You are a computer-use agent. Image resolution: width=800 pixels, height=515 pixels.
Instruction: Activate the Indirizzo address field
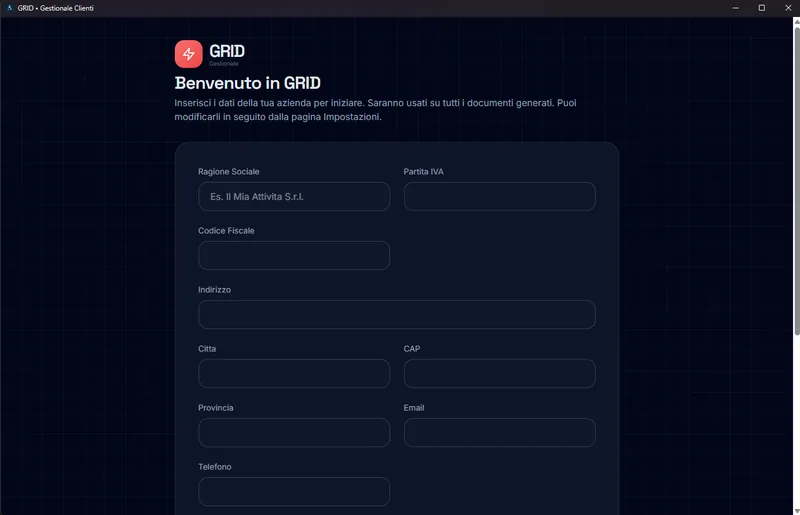(397, 314)
